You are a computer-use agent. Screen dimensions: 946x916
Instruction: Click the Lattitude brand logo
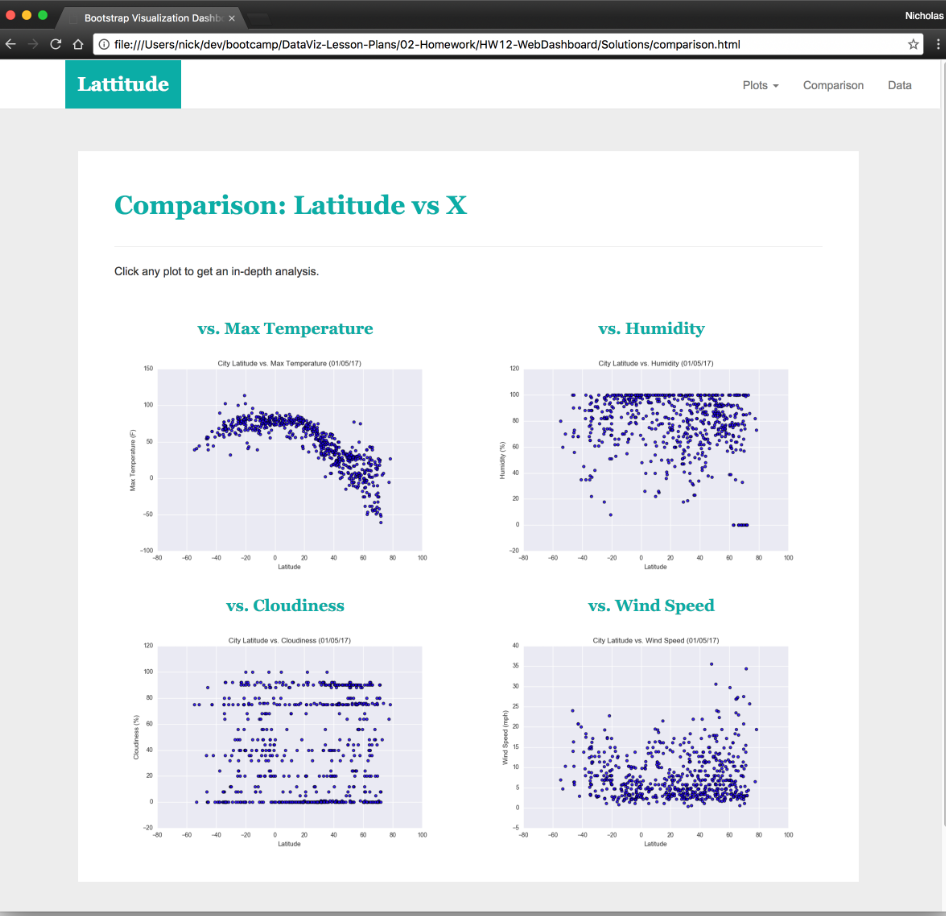[x=123, y=84]
